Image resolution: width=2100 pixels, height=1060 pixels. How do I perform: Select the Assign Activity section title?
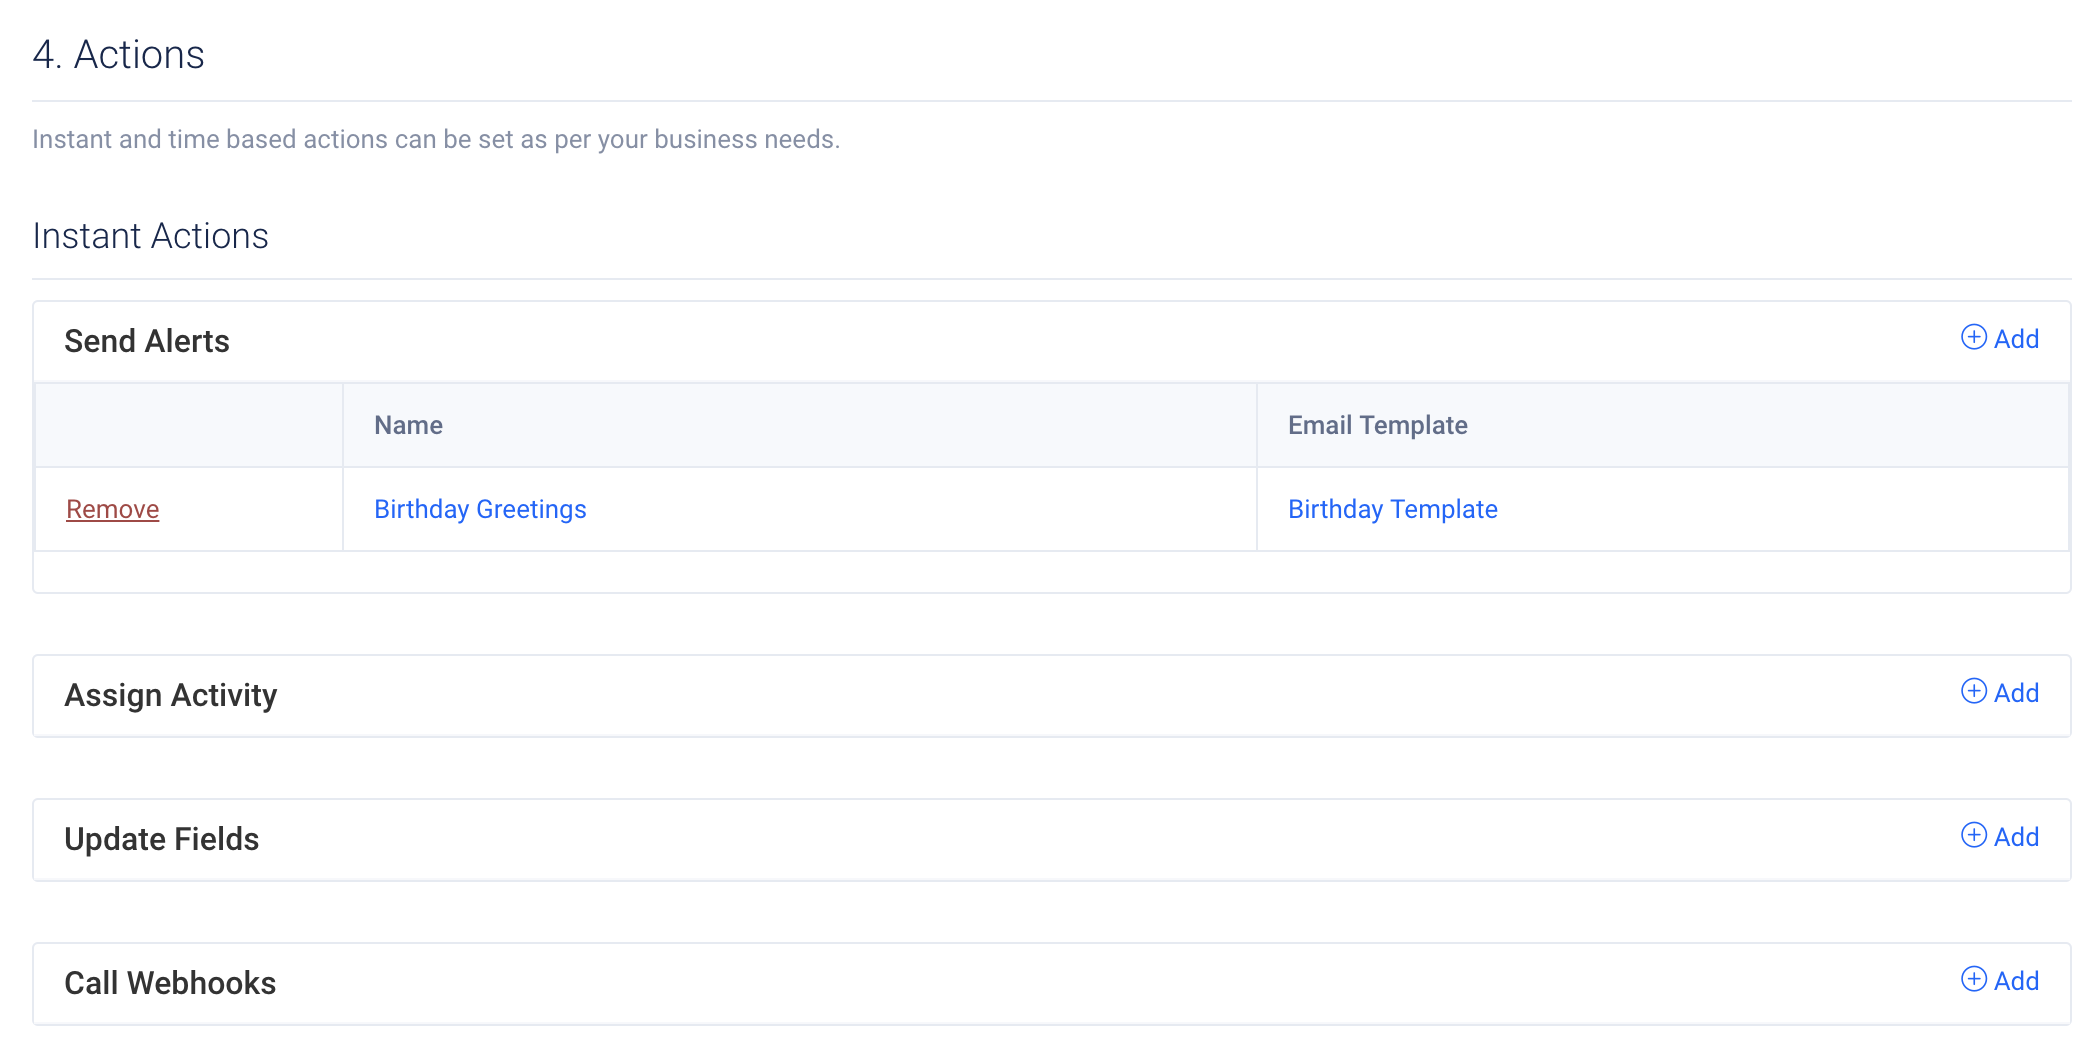170,695
